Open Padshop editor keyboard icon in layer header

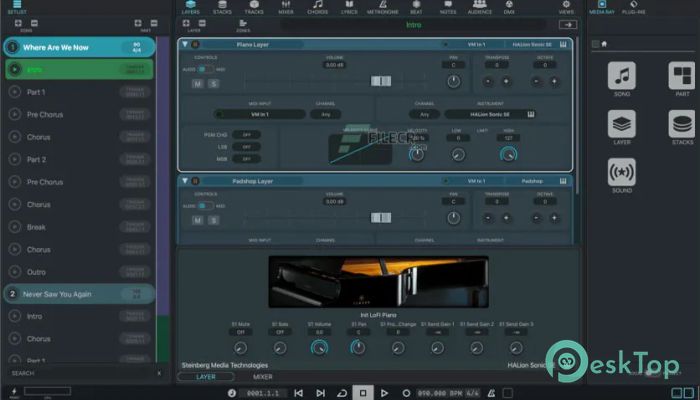(x=563, y=181)
